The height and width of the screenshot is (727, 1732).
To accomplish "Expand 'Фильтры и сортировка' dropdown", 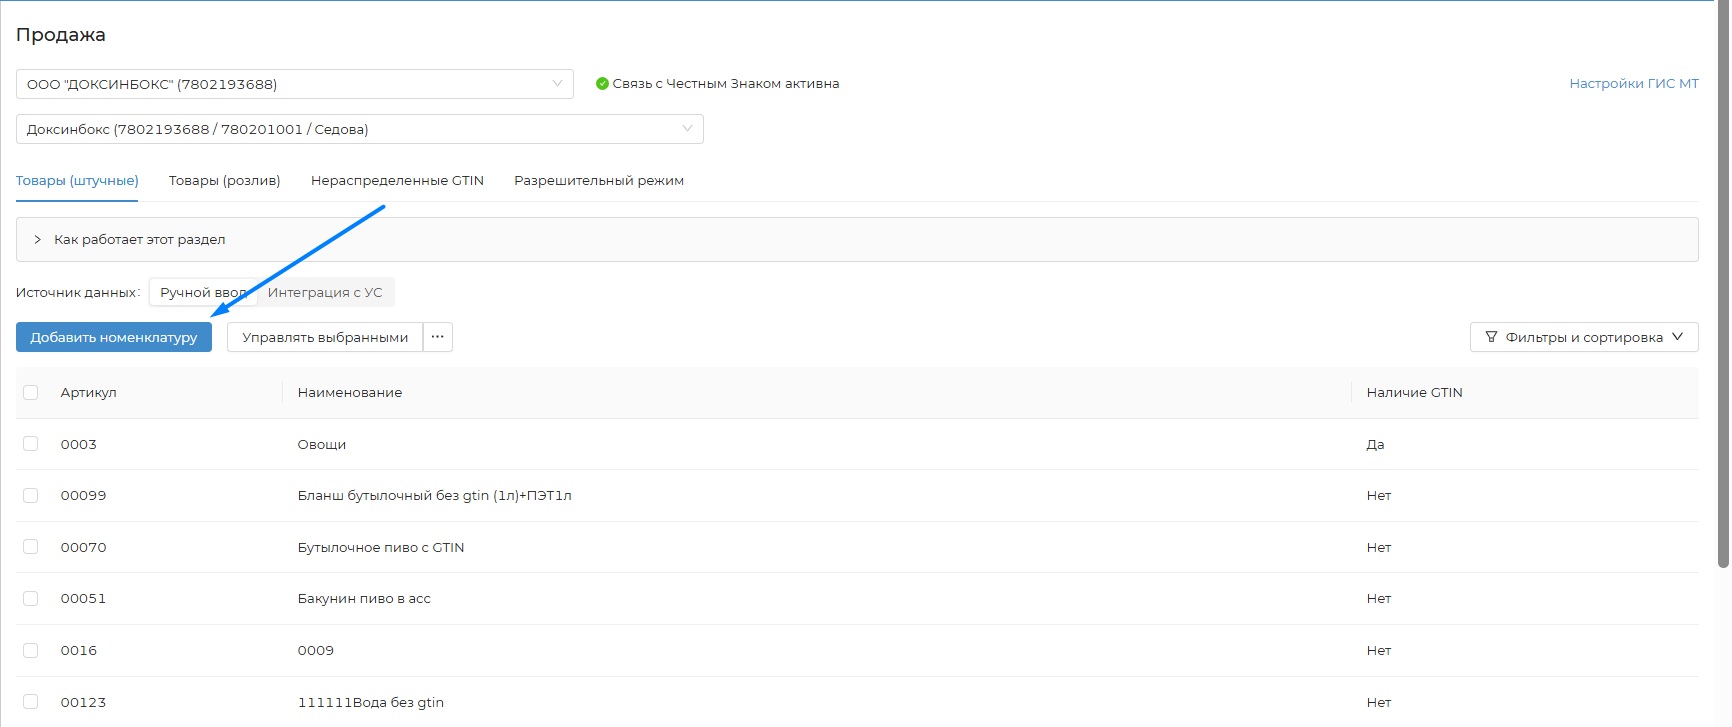I will pyautogui.click(x=1583, y=337).
